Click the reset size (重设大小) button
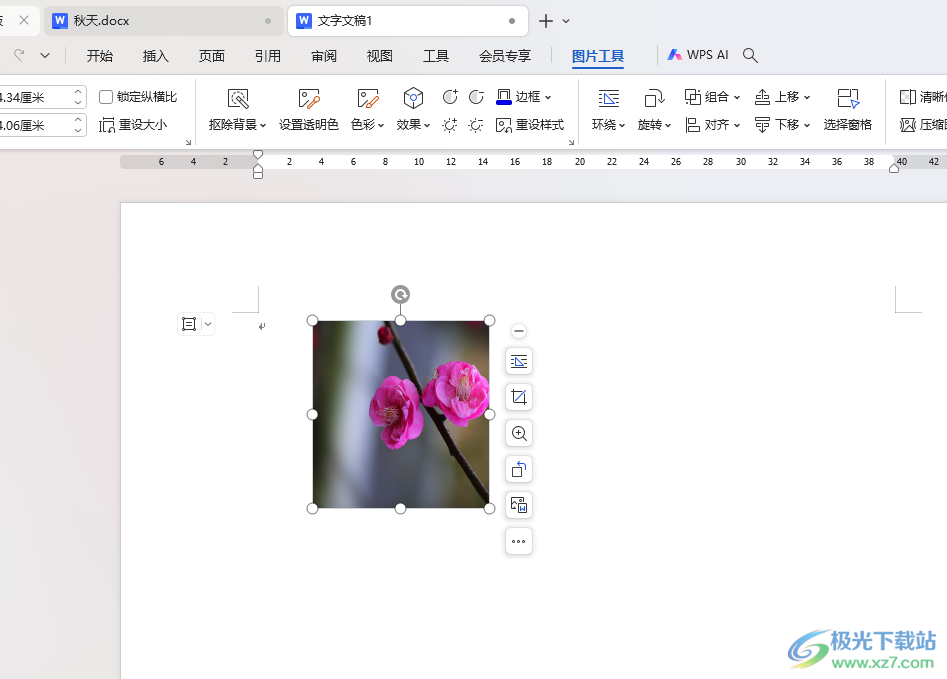Image resolution: width=947 pixels, height=679 pixels. tap(133, 125)
